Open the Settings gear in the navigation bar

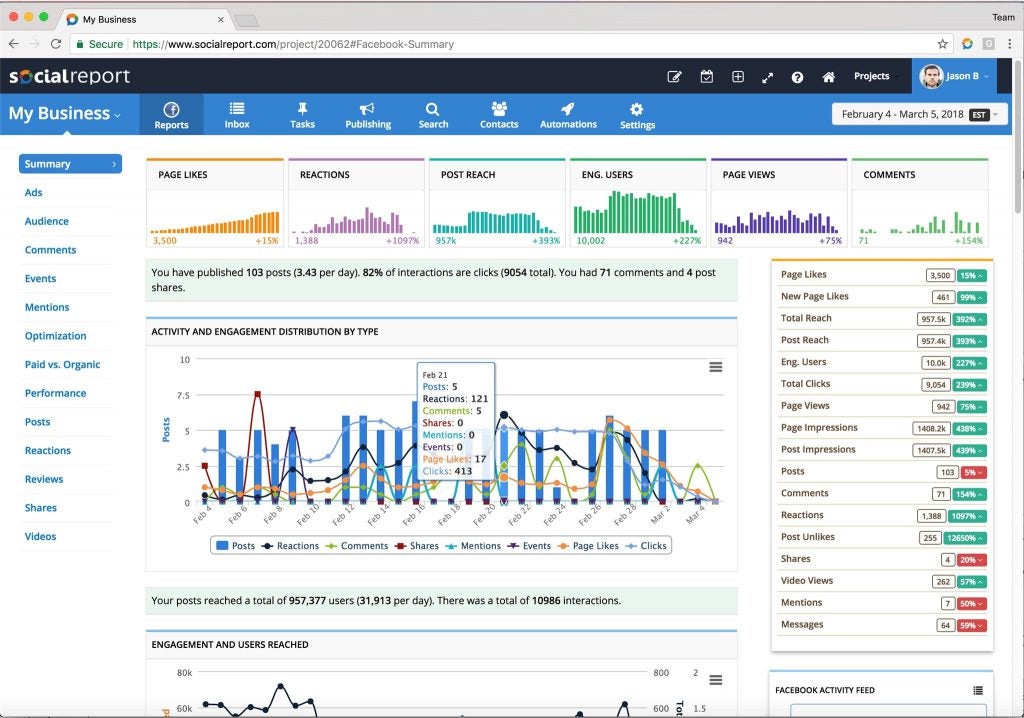[637, 113]
